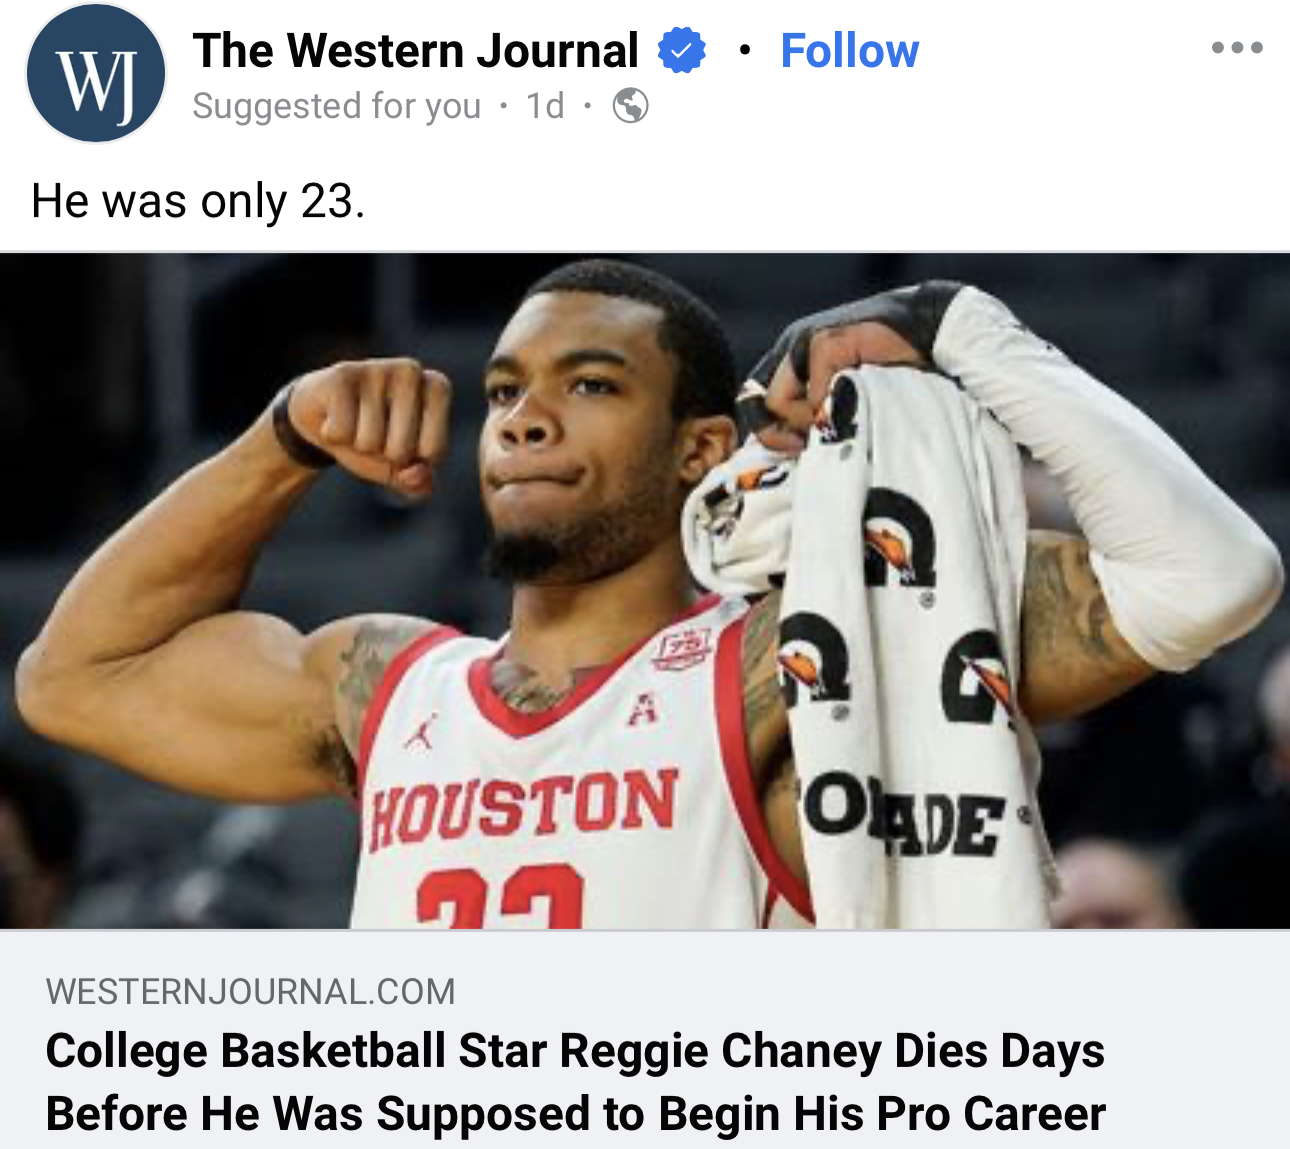Click the Jordan logo on the jersey
The height and width of the screenshot is (1149, 1290).
[421, 733]
